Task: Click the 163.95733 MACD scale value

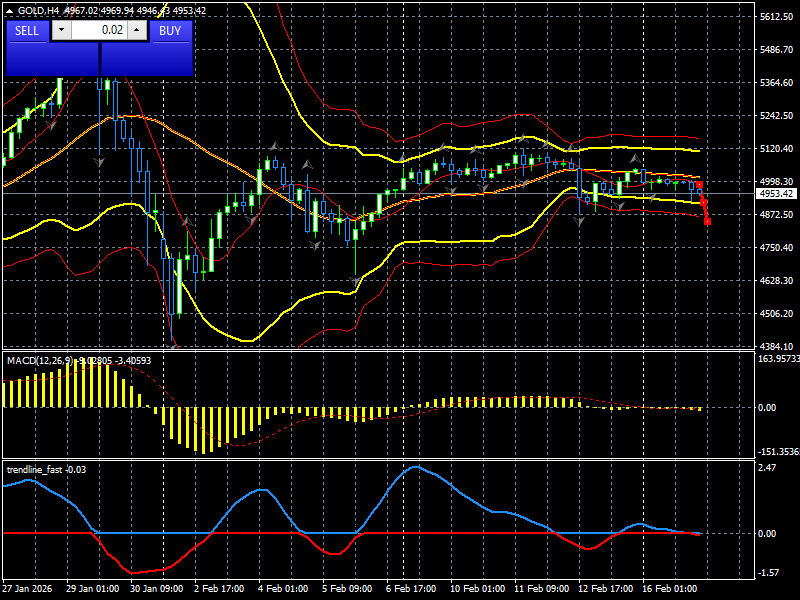Action: (779, 359)
